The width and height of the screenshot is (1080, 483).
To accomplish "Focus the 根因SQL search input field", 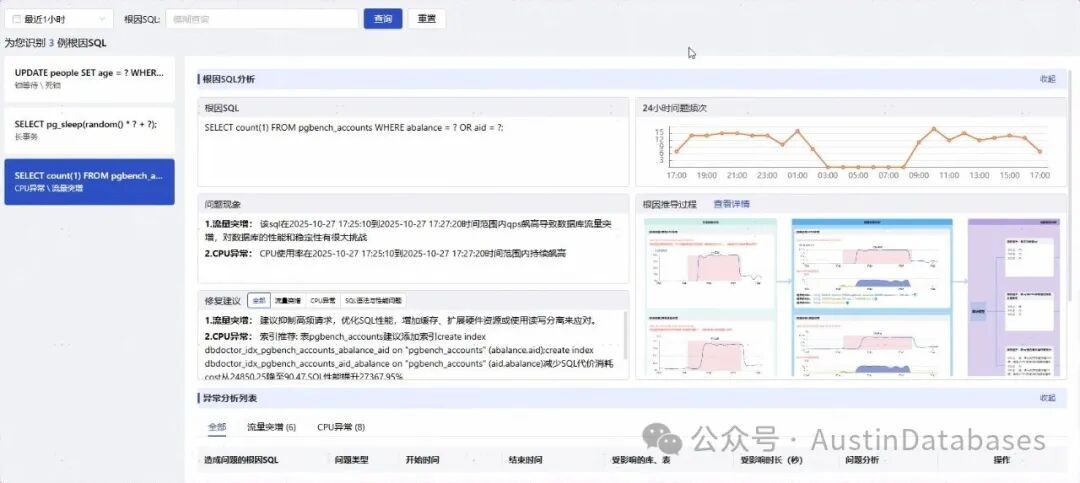I will (261, 19).
